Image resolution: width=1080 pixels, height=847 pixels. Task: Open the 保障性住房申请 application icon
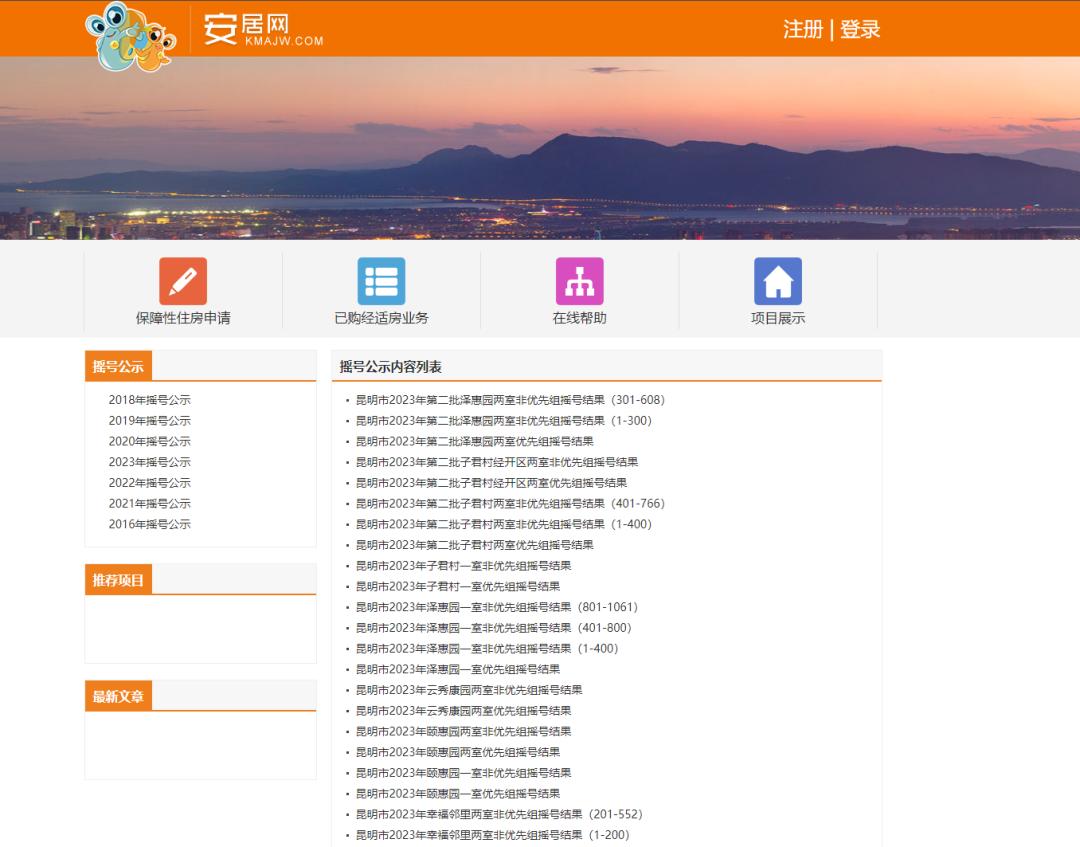coord(183,290)
